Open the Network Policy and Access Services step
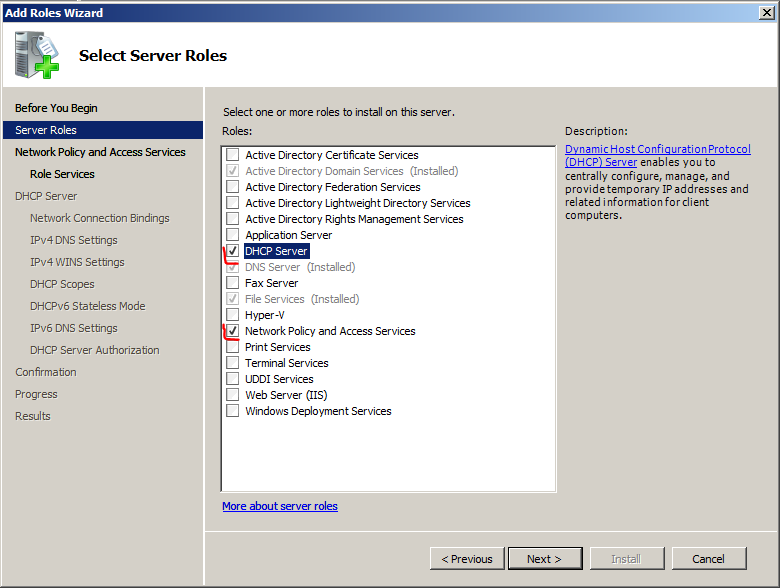 pos(100,152)
